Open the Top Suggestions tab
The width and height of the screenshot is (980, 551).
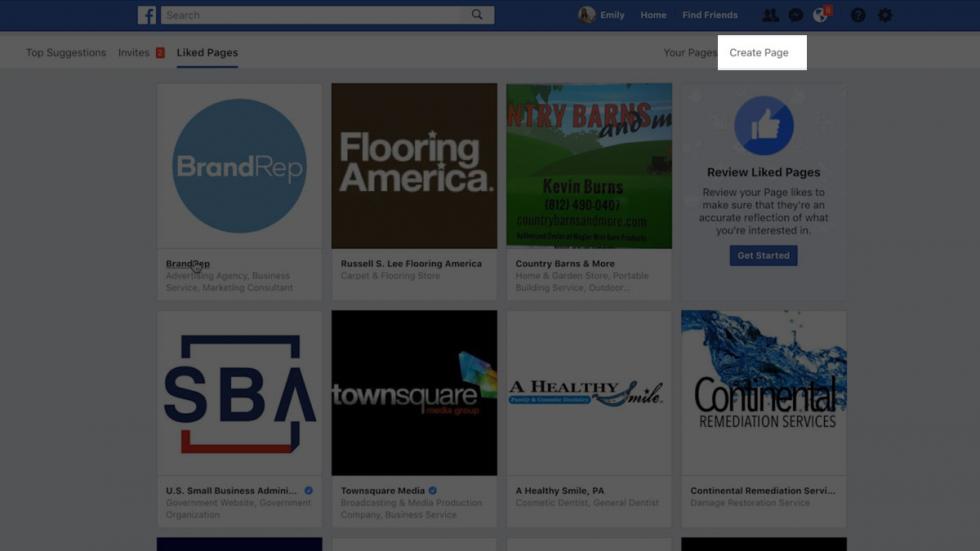pyautogui.click(x=66, y=52)
